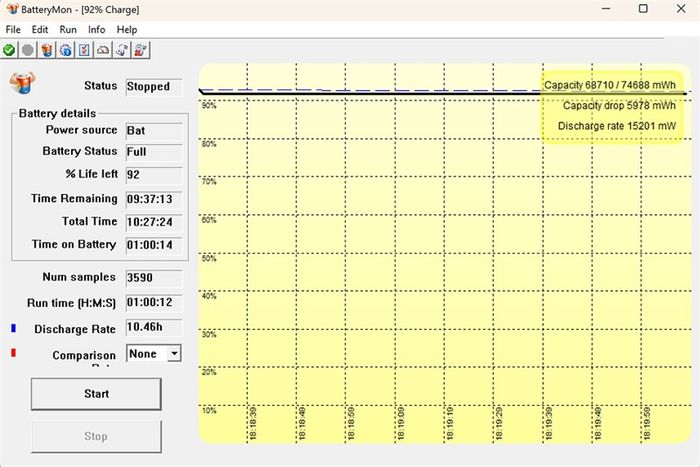This screenshot has height=467, width=700.
Task: Click the red mascot with wrench toolbar icon
Action: pyautogui.click(x=141, y=50)
